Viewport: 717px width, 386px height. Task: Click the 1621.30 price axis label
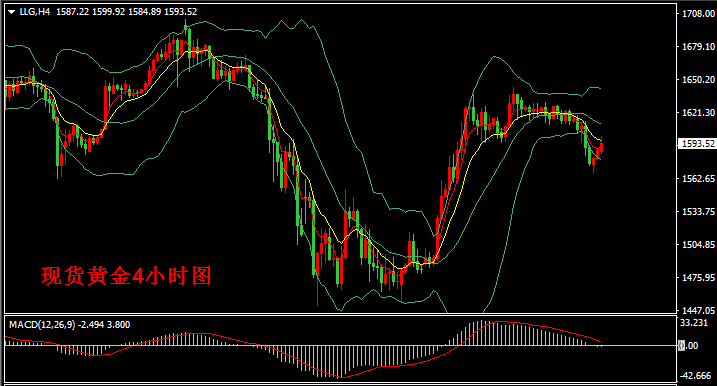[x=698, y=113]
